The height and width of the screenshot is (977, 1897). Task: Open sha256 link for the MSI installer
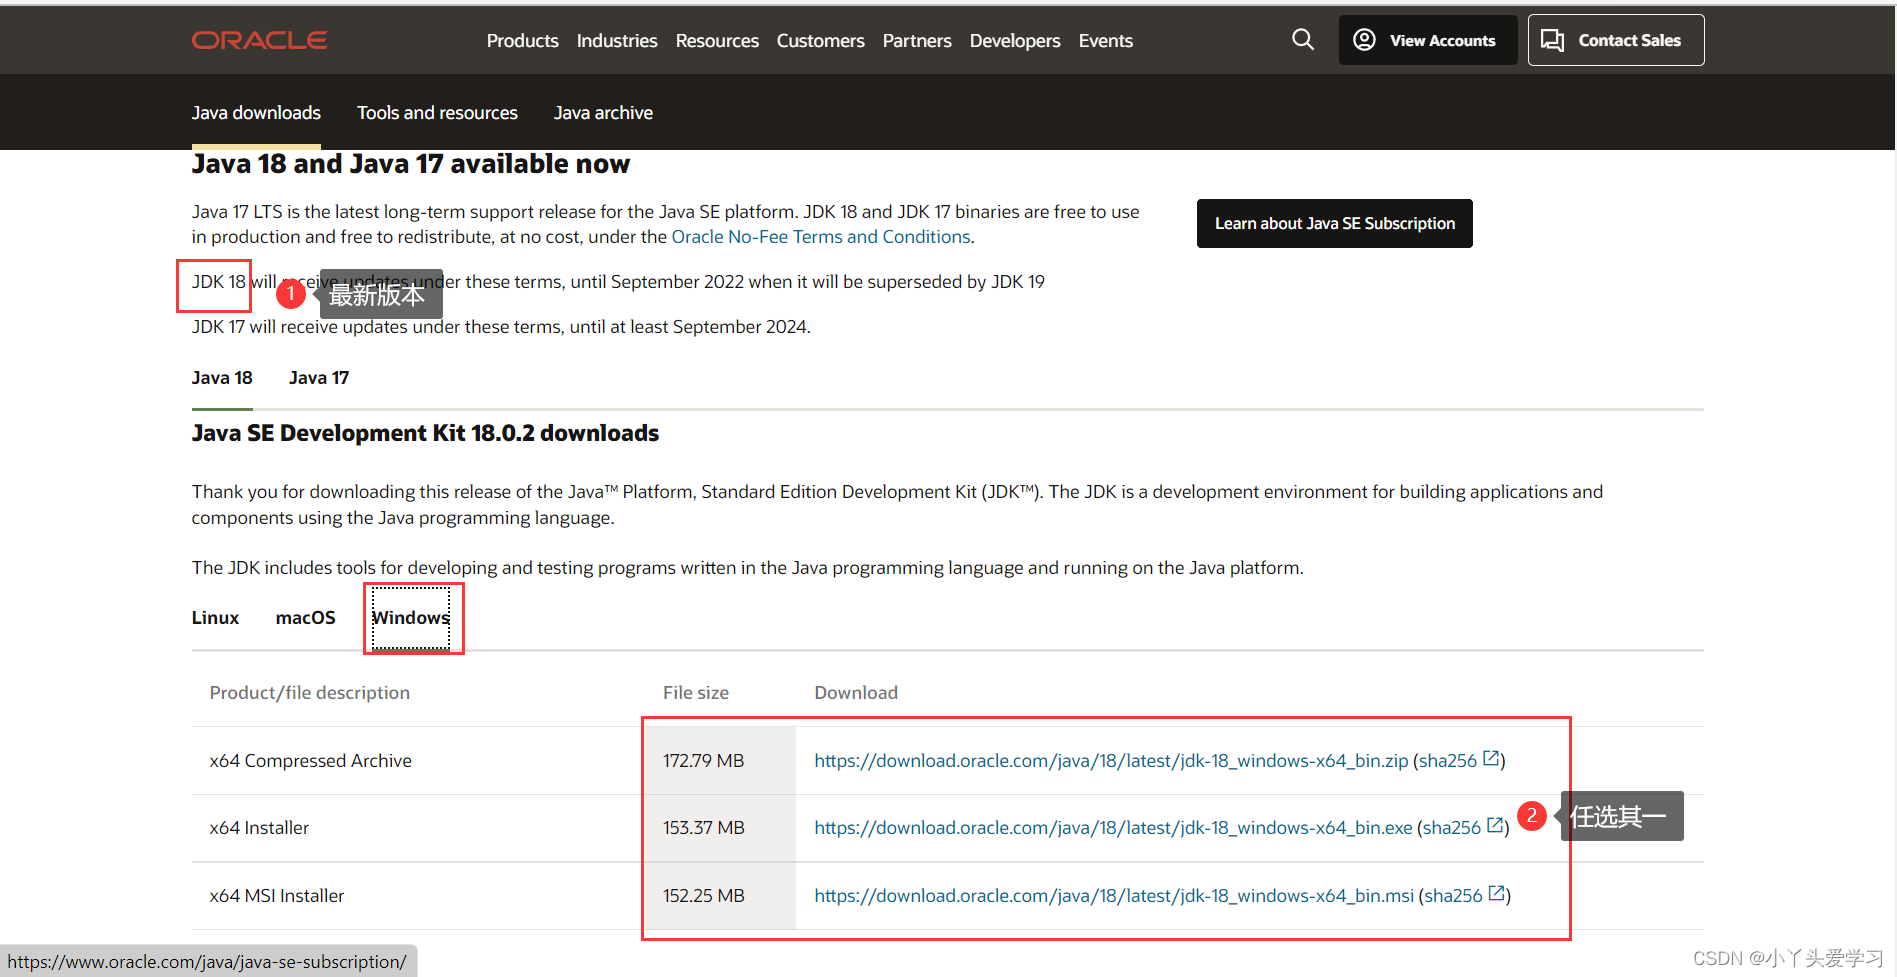[1453, 896]
